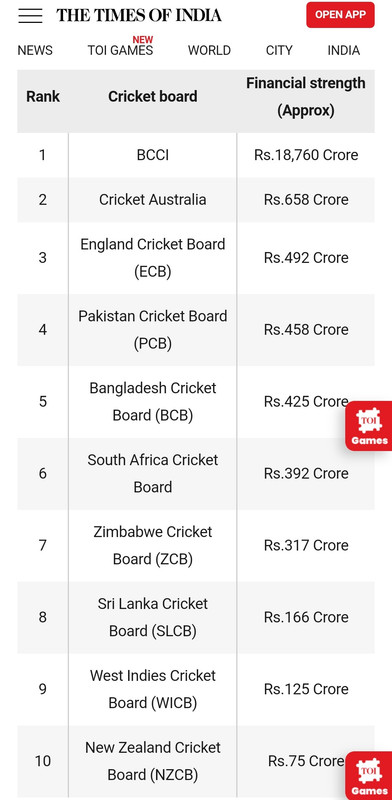
Task: Select the Cricket Australia cell
Action: coord(153,199)
